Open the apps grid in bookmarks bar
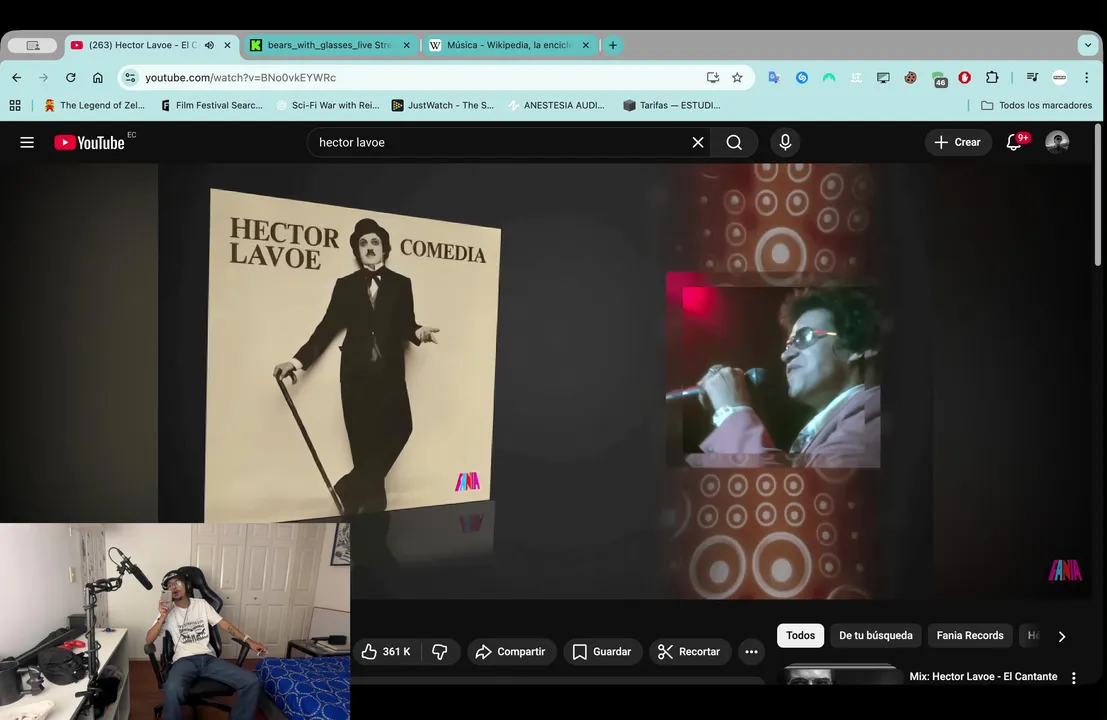 [15, 105]
